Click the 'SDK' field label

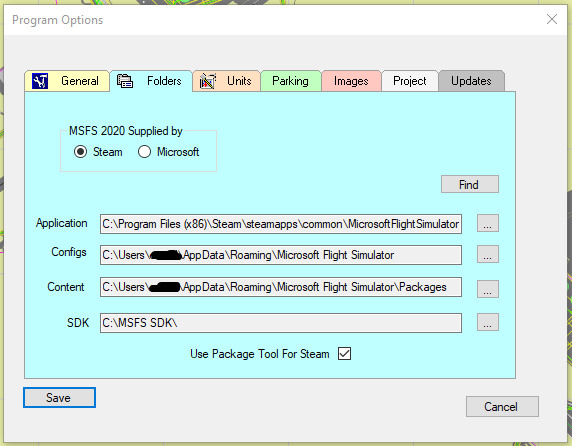78,323
